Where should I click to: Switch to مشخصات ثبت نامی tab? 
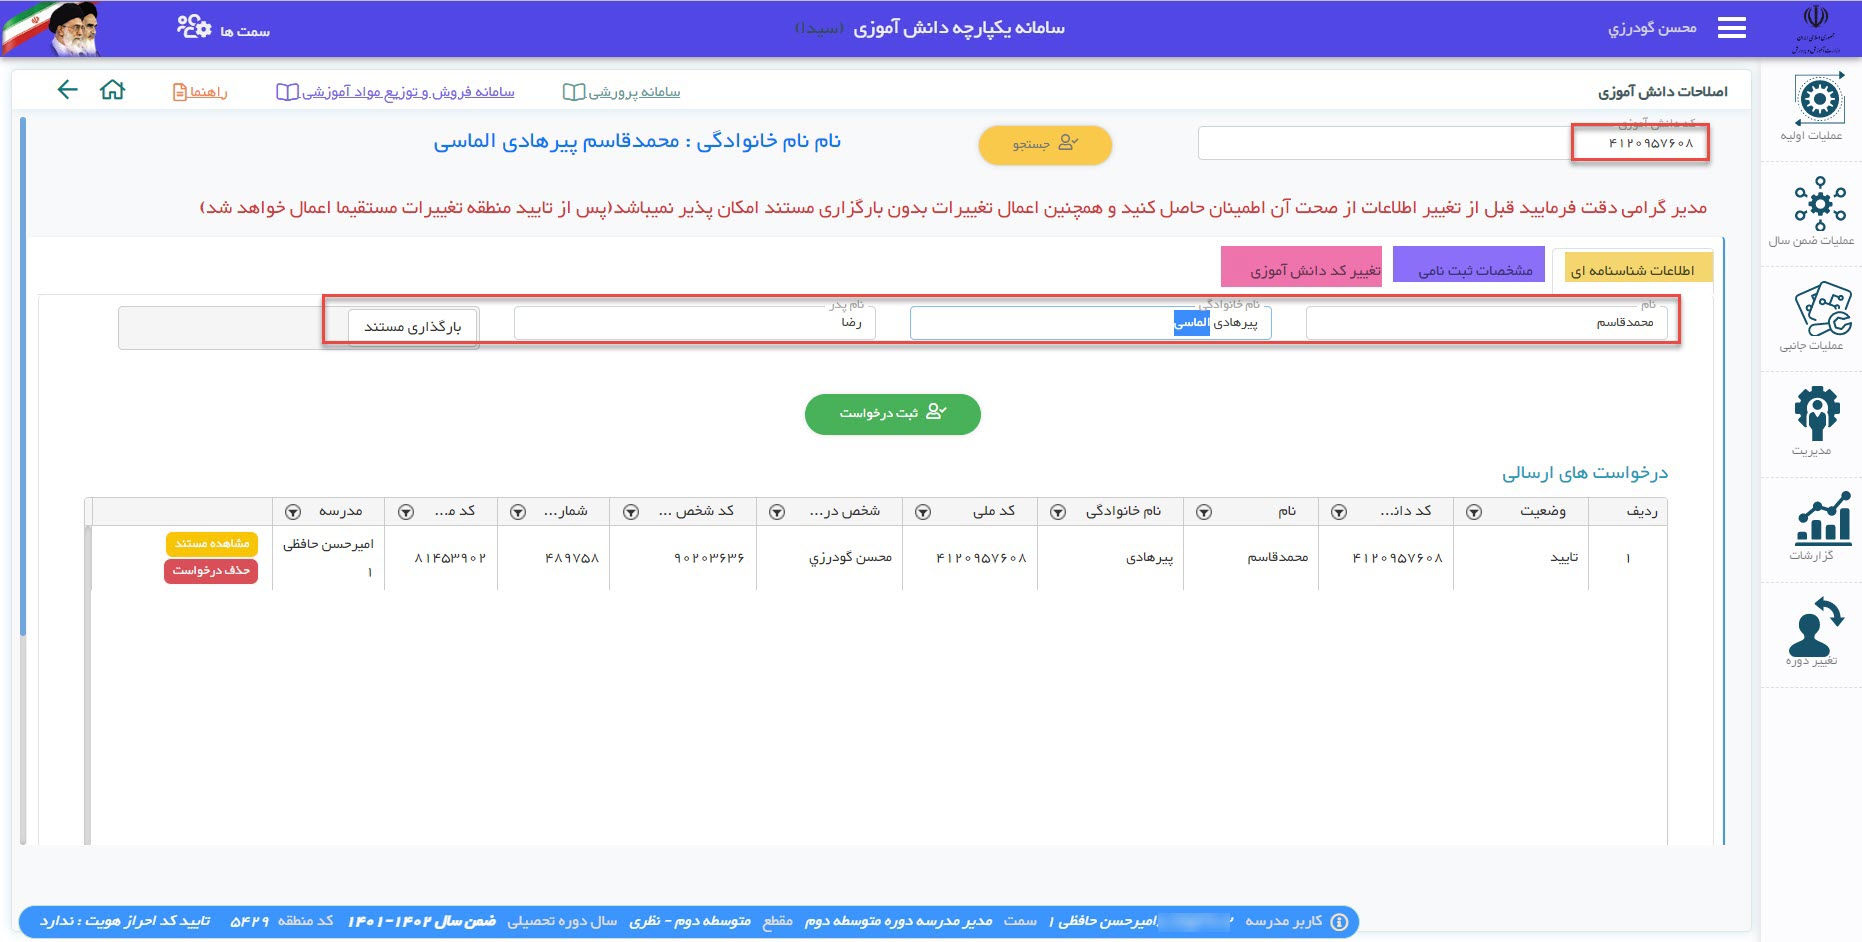tap(1468, 267)
